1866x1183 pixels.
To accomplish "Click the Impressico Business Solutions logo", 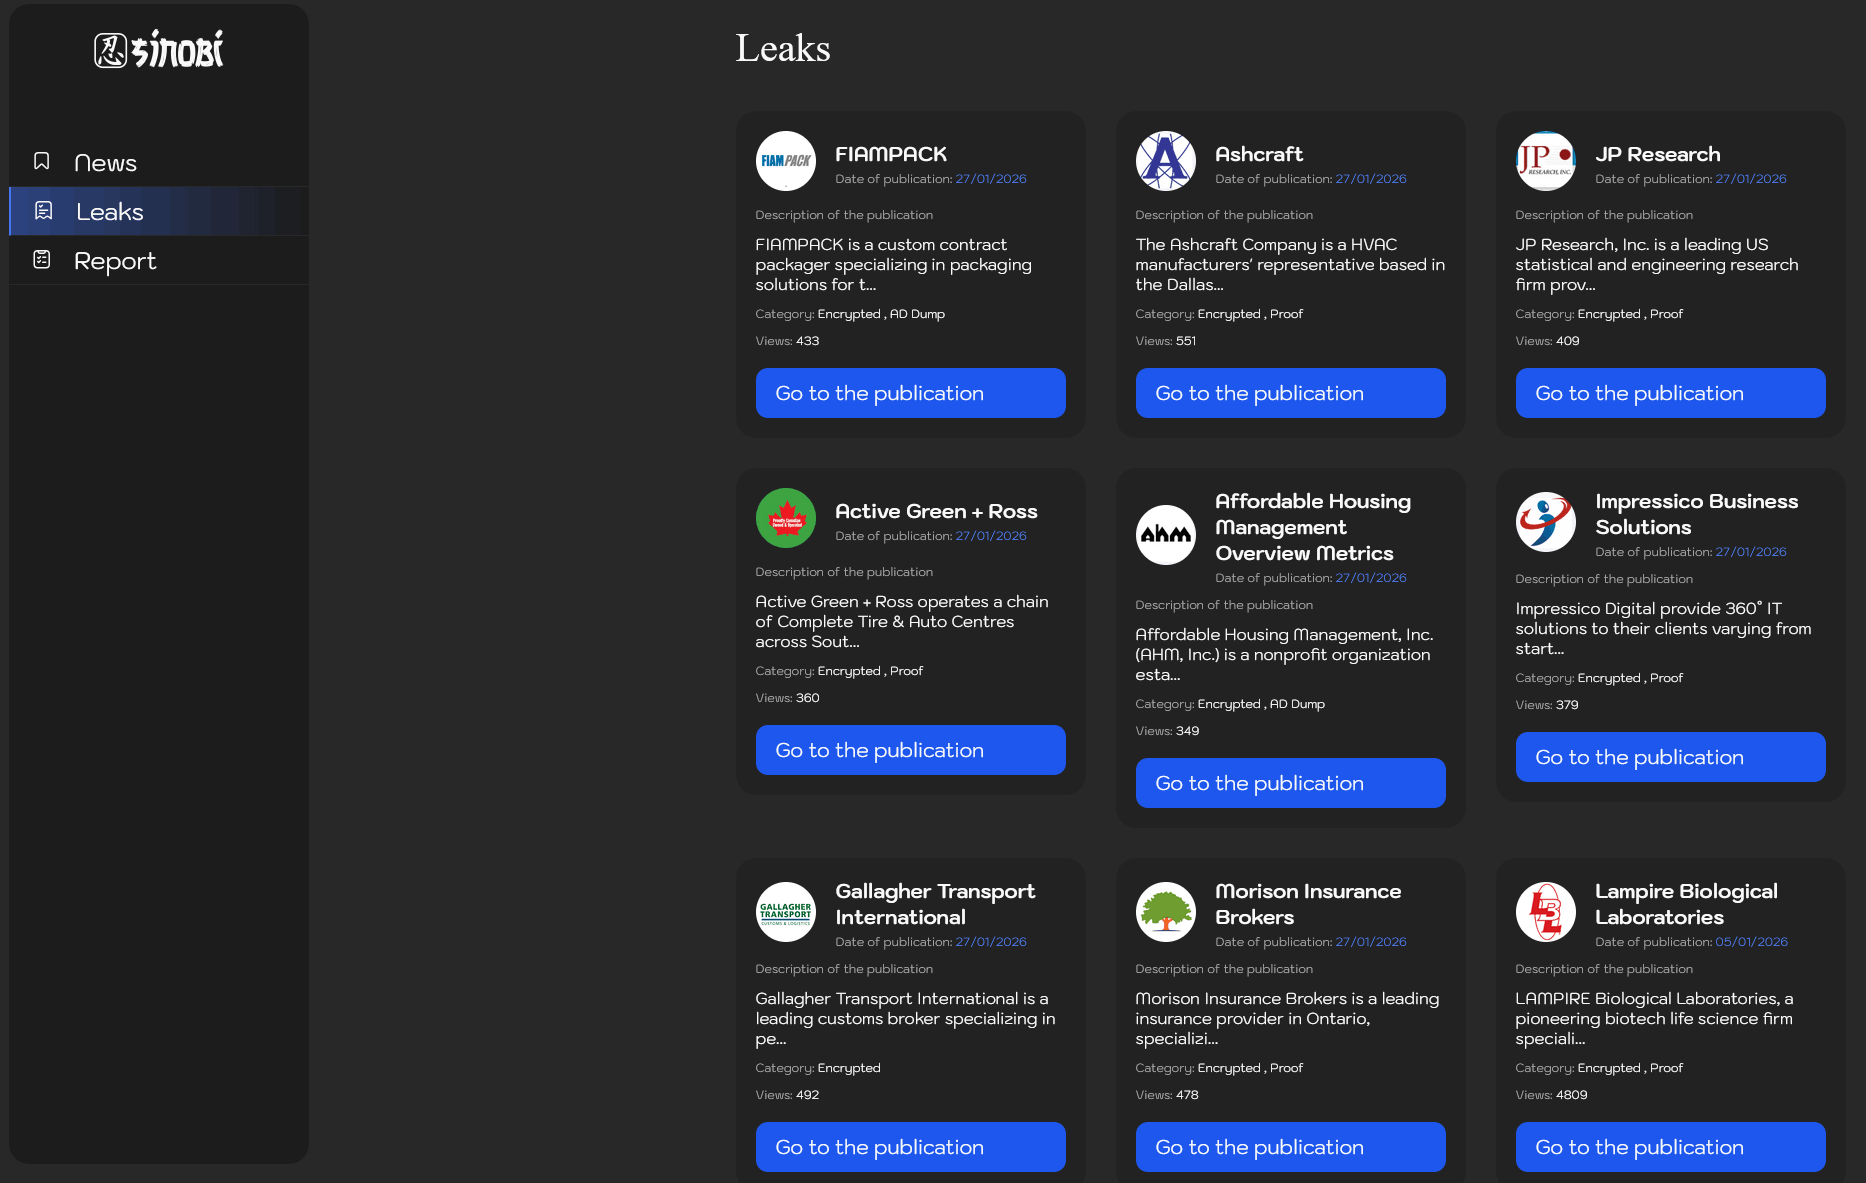I will point(1546,522).
